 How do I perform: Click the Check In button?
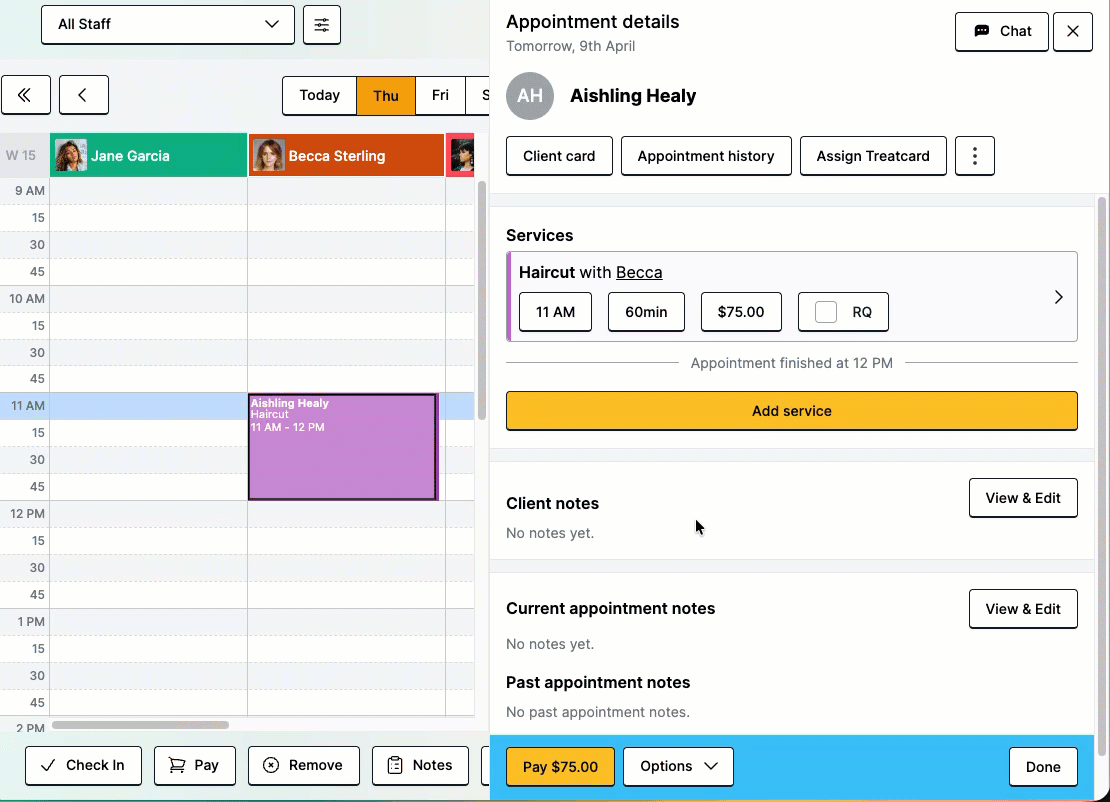(83, 765)
